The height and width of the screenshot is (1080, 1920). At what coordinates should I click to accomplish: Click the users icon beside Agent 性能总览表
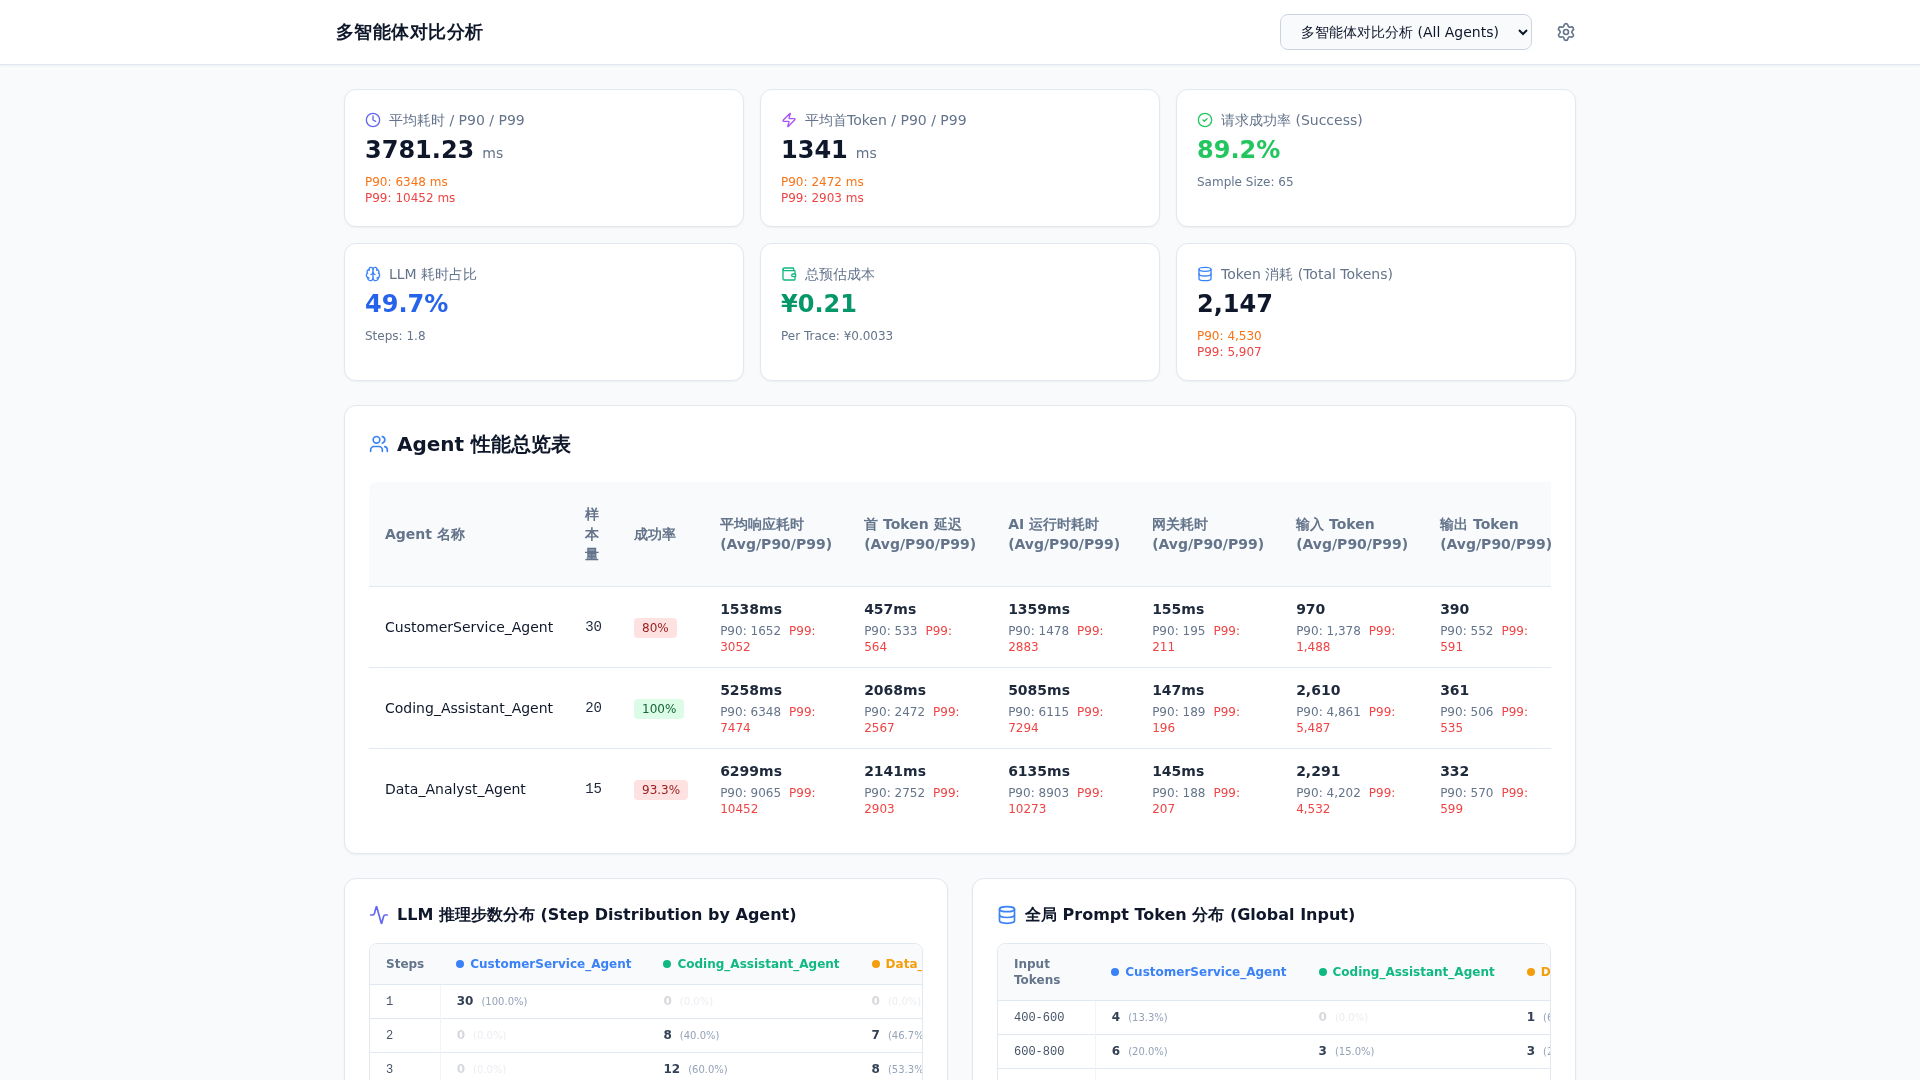[379, 444]
